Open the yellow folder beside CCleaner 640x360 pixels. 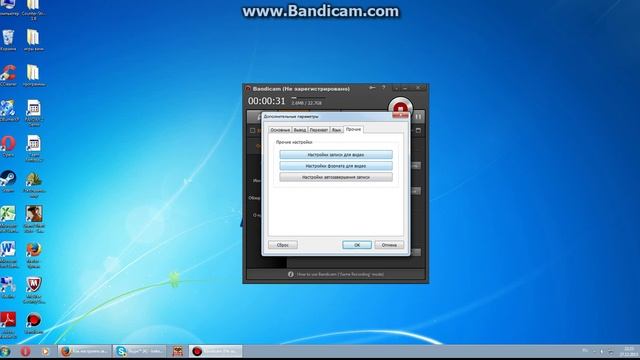click(x=33, y=76)
